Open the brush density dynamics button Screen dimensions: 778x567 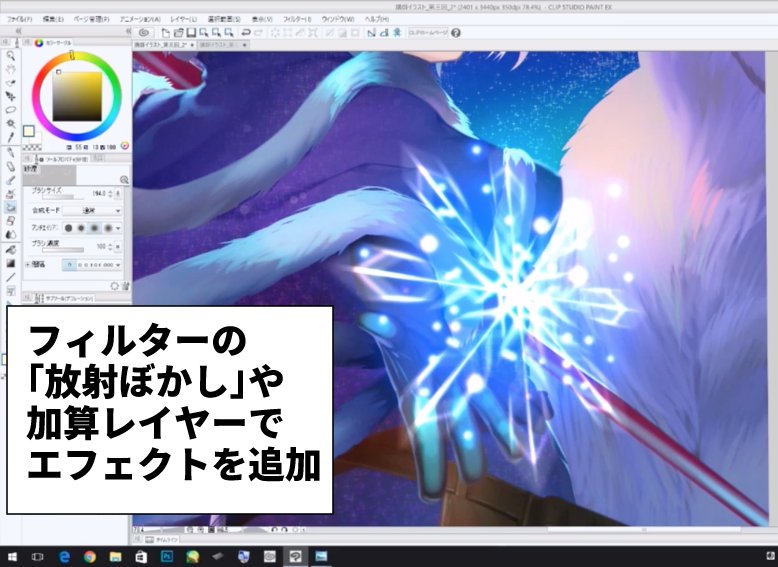coord(118,247)
